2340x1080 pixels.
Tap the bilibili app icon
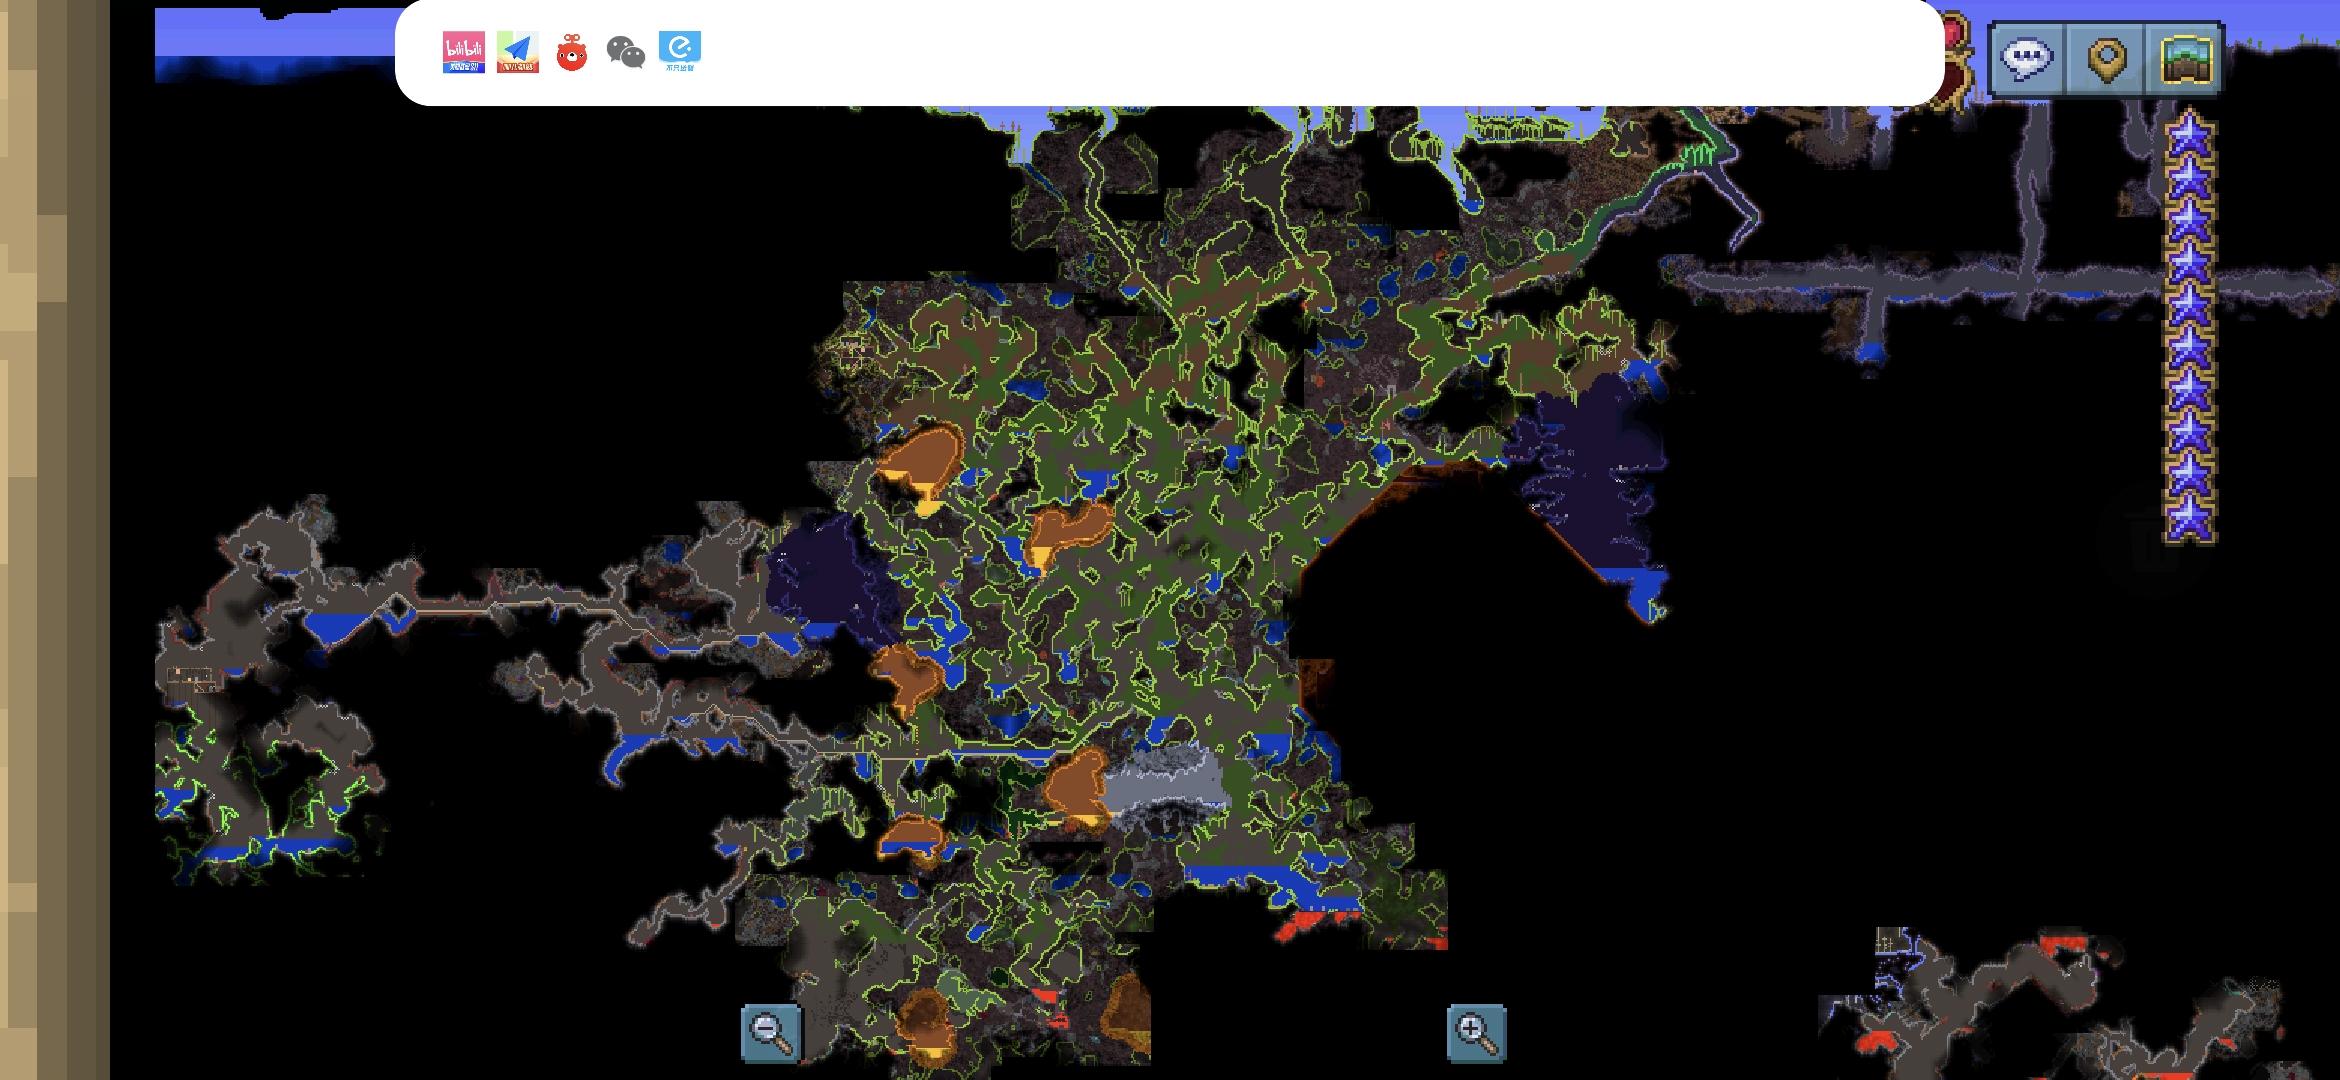pos(463,52)
